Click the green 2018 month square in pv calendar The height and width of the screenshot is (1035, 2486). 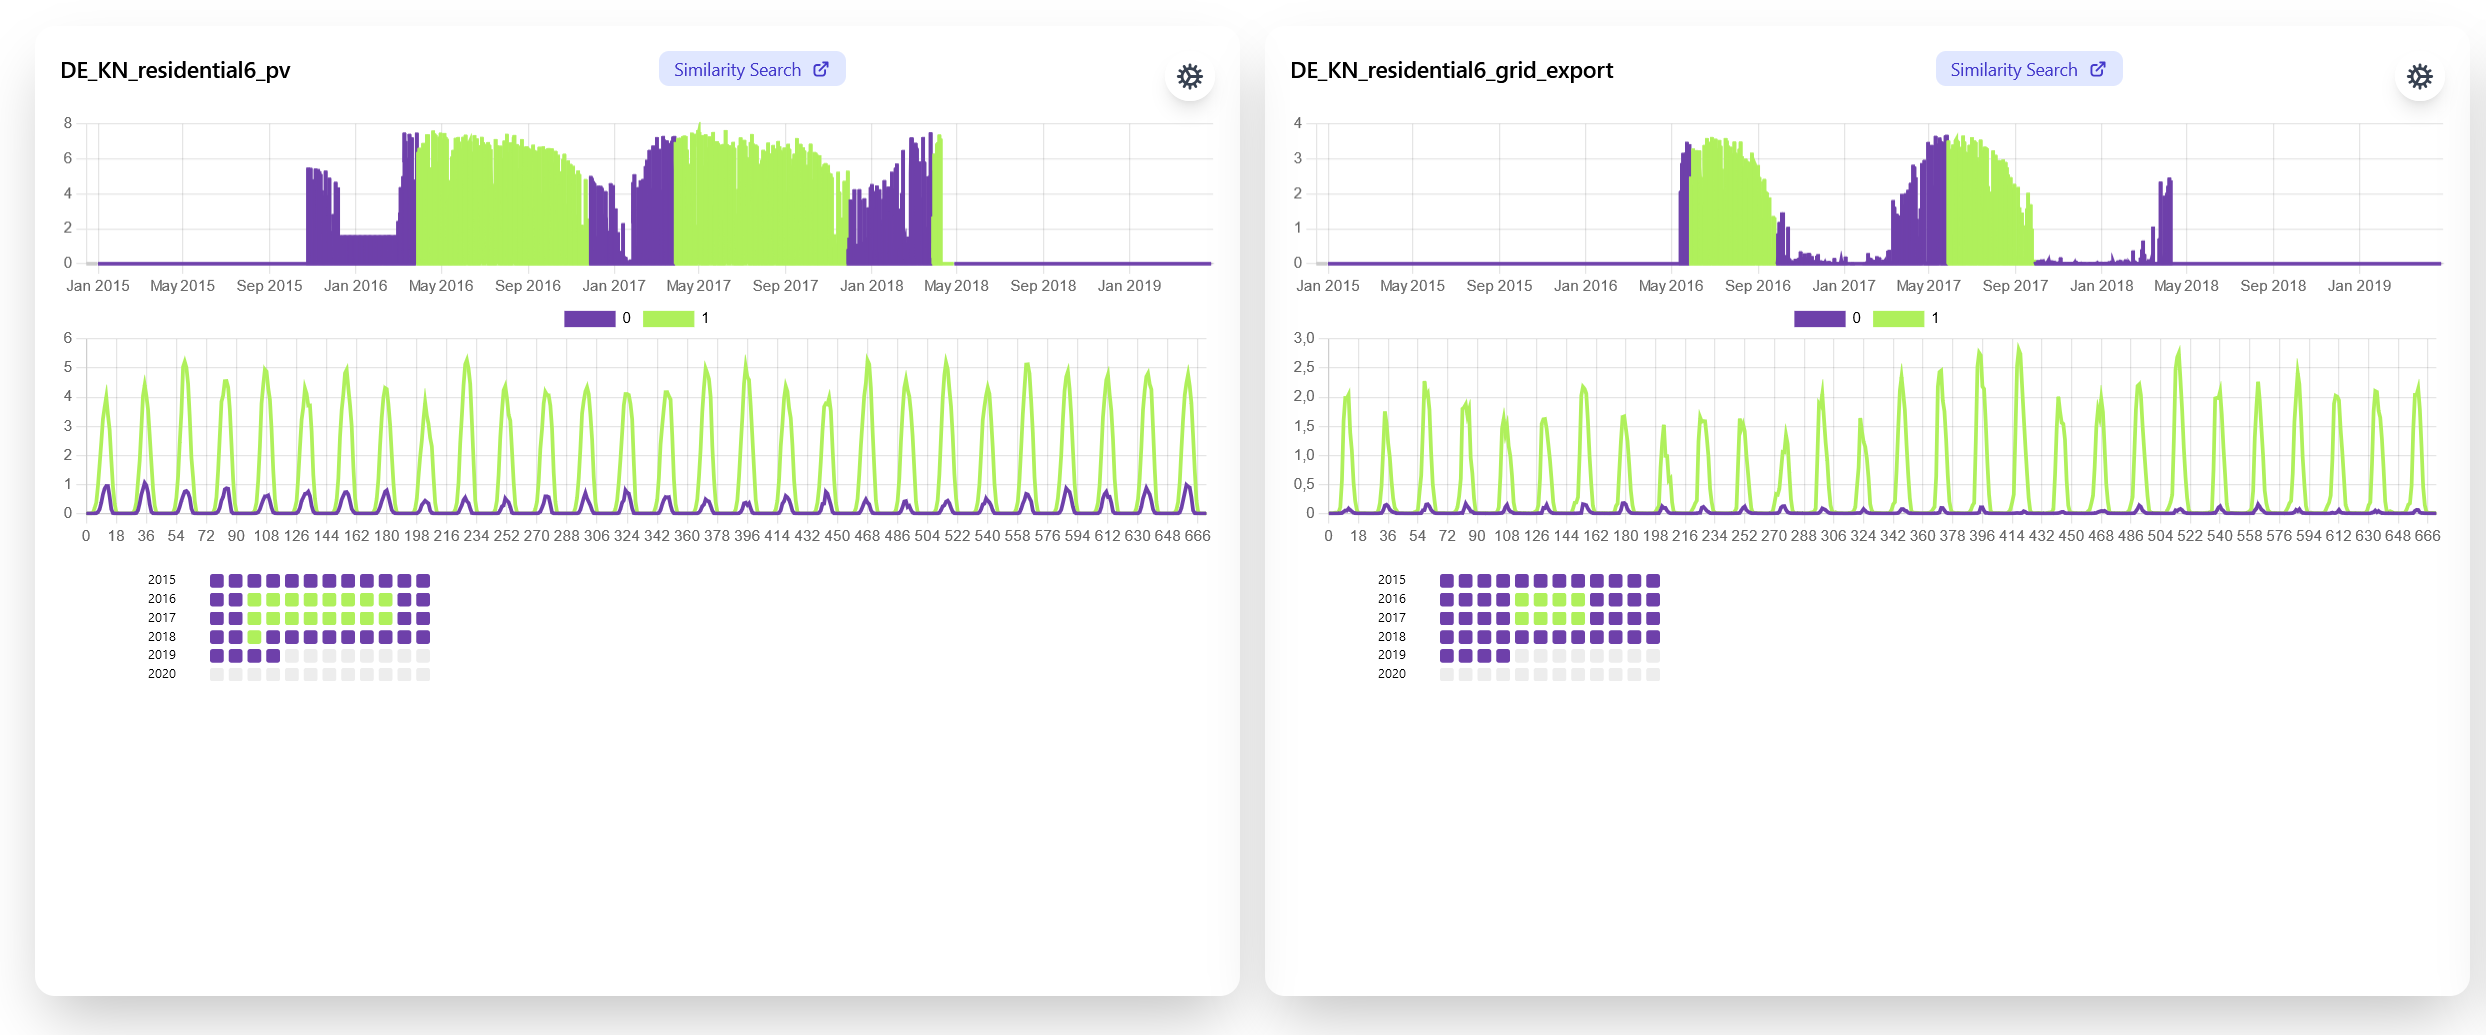[x=254, y=637]
